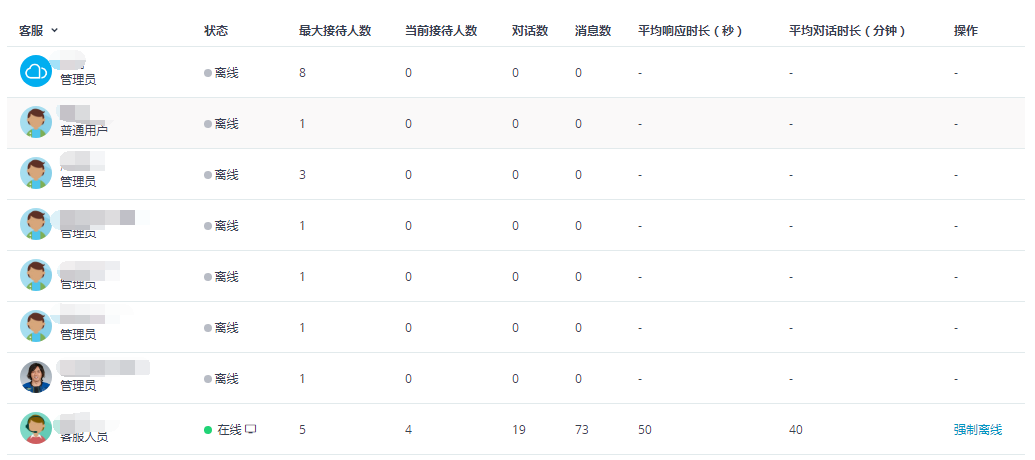The height and width of the screenshot is (460, 1035).
Task: Click the avatar of the 普通用户 agent
Action: (x=36, y=122)
